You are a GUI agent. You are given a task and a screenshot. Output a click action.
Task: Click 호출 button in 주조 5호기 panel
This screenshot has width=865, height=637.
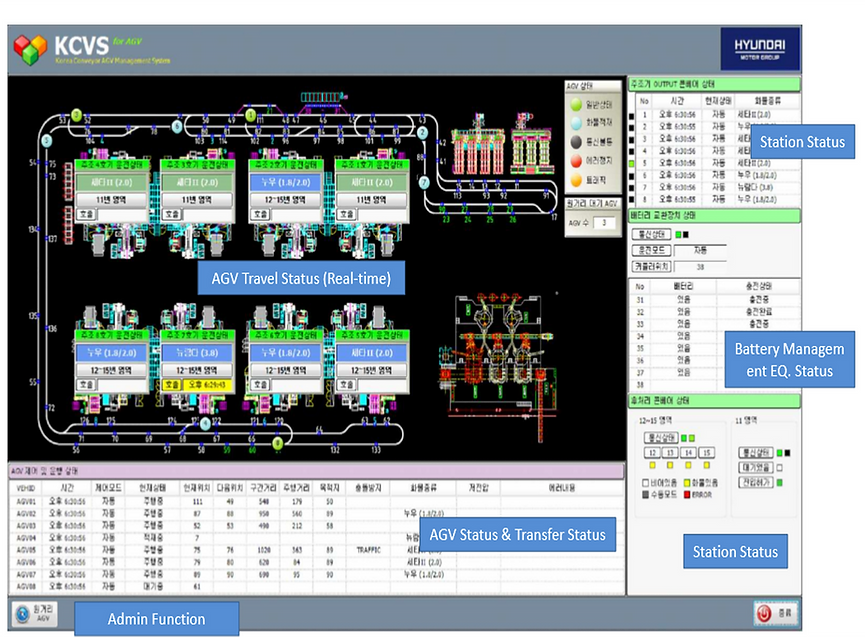346,384
